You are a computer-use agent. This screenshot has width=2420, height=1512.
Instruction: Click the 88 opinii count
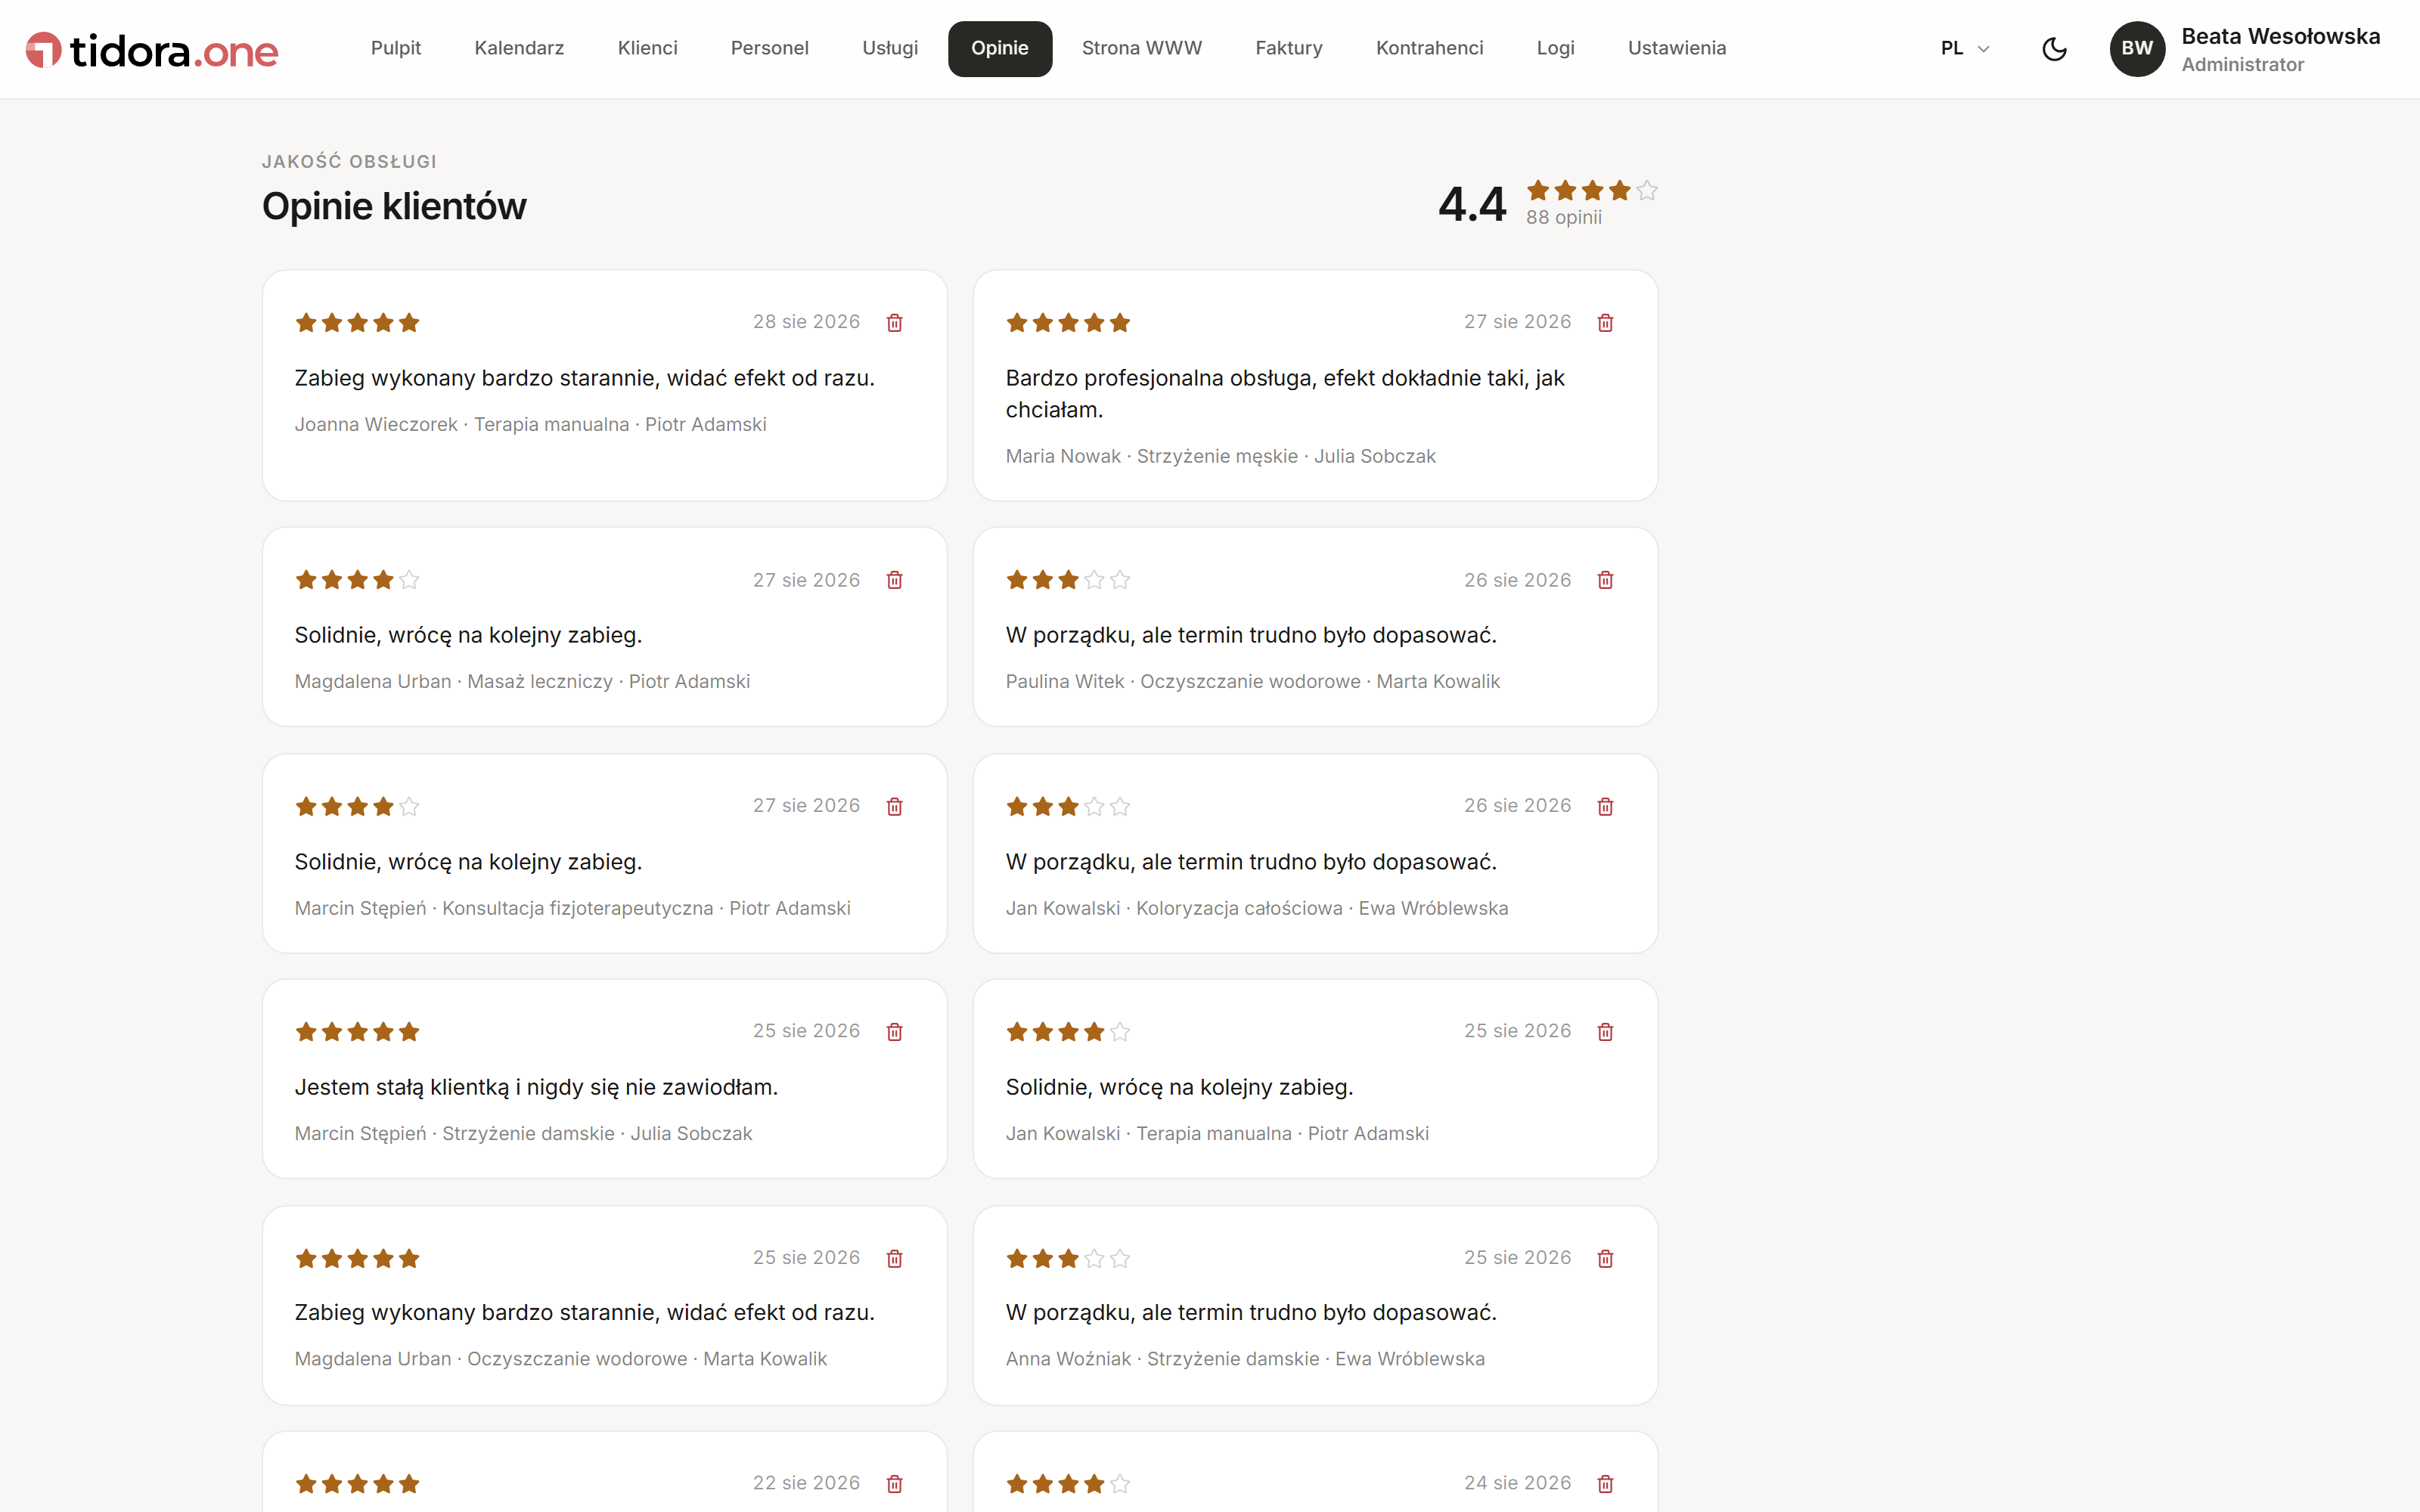pyautogui.click(x=1564, y=217)
